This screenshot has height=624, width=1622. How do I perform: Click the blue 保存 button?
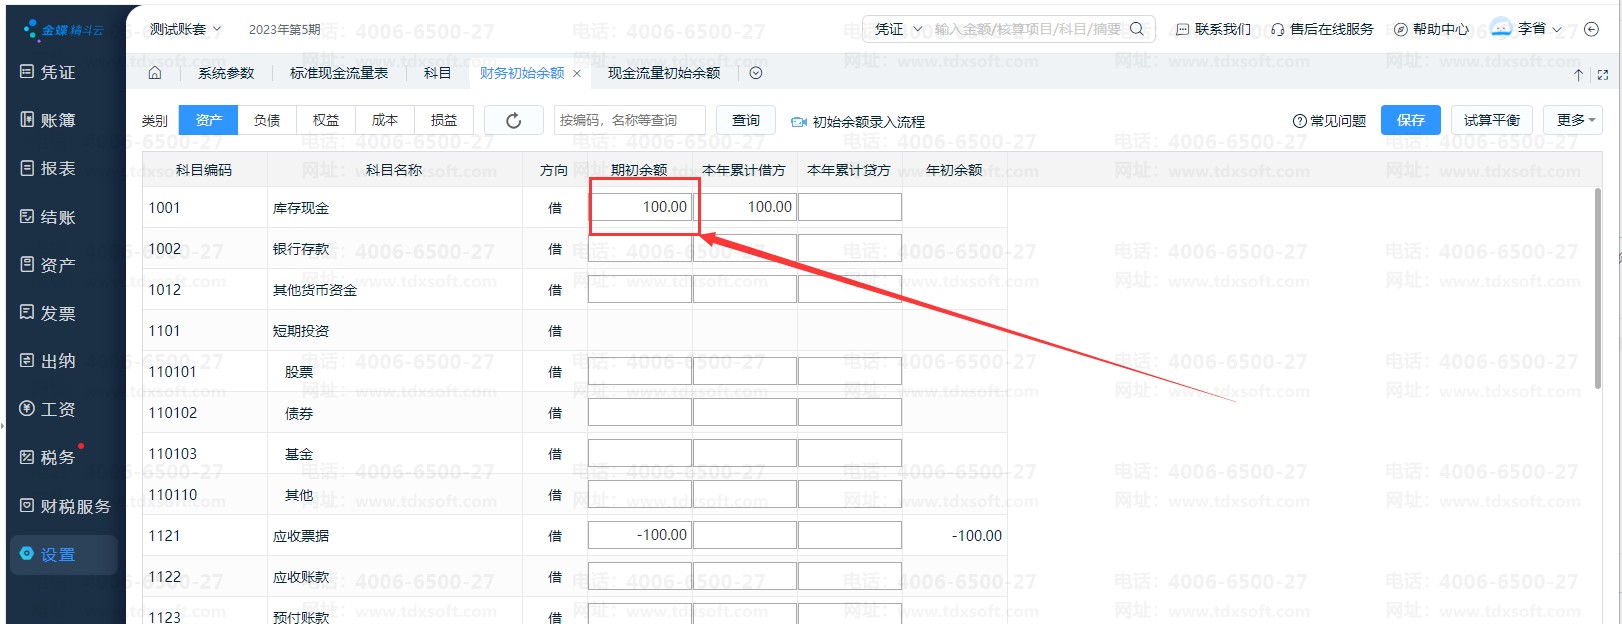(x=1411, y=120)
